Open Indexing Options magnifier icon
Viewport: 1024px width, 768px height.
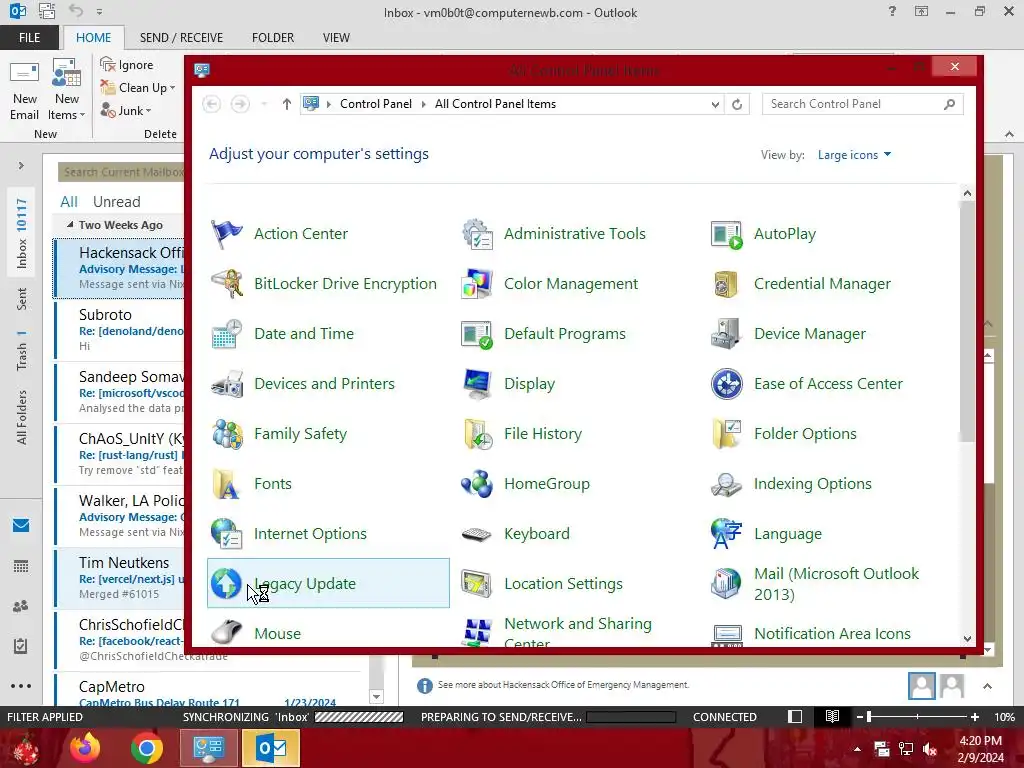click(726, 484)
